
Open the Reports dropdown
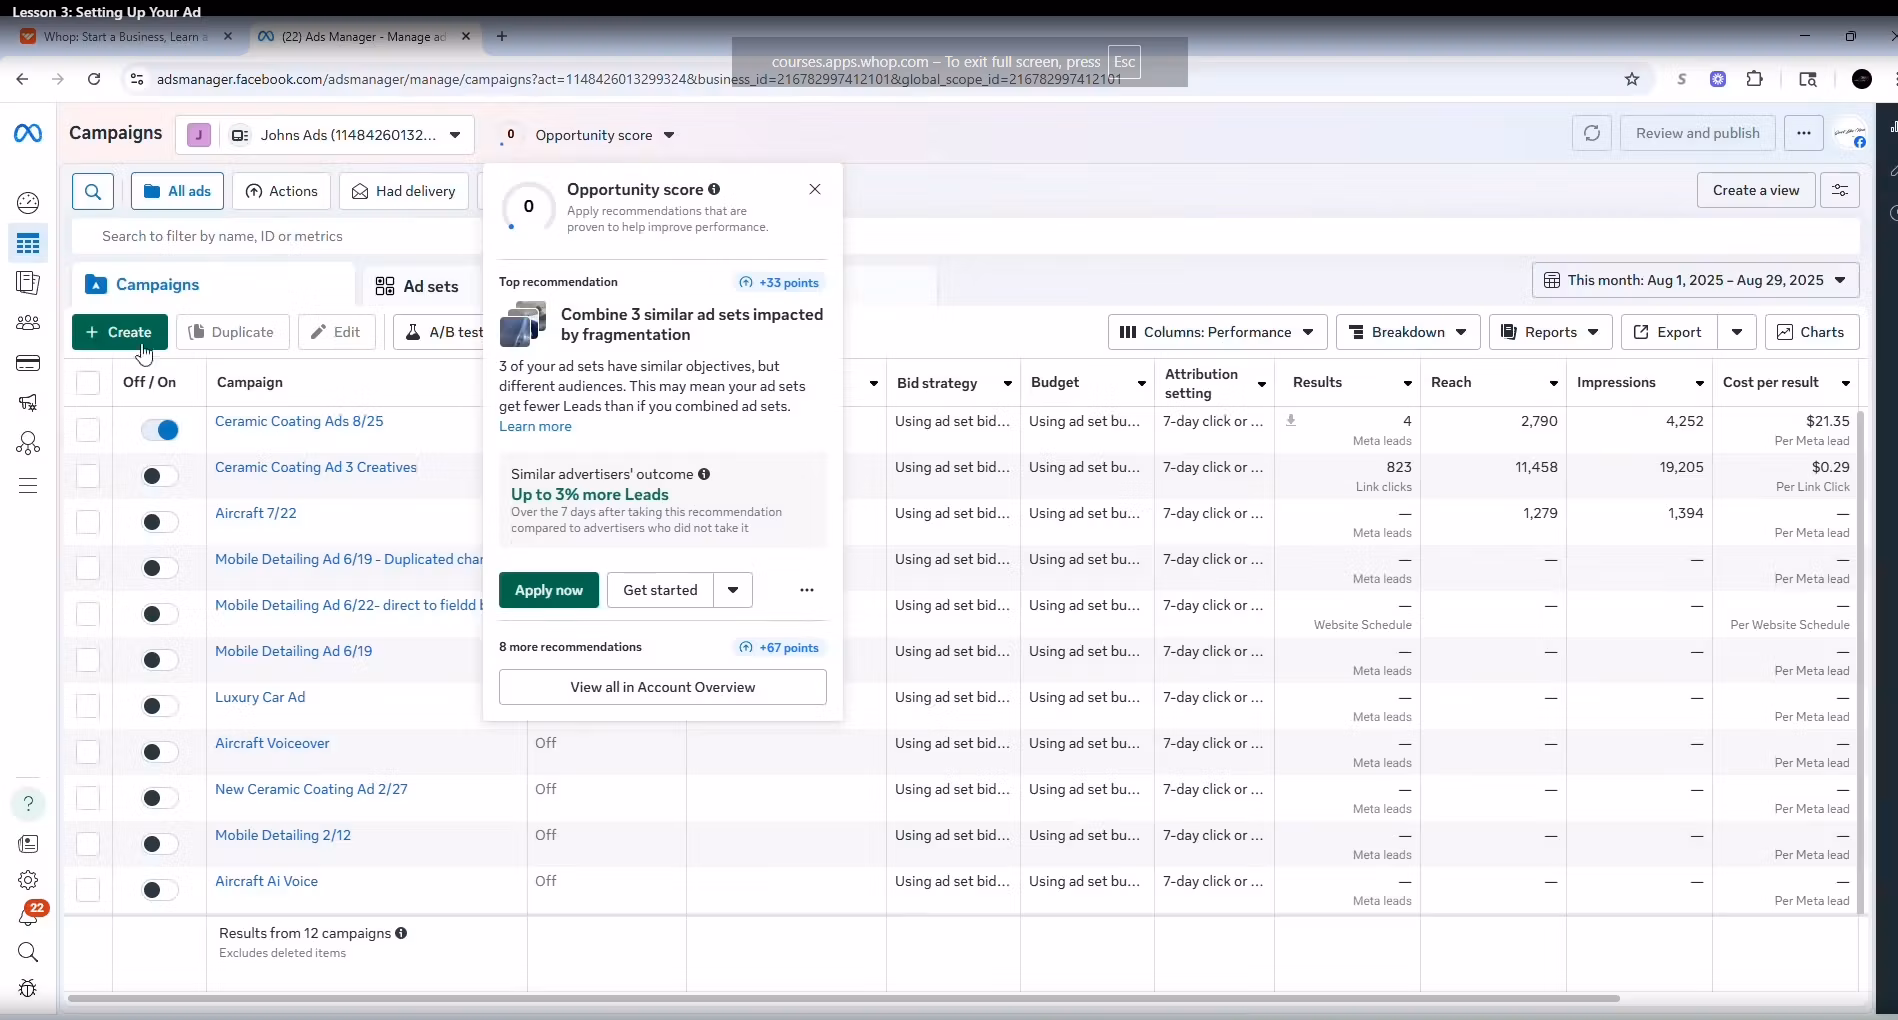pyautogui.click(x=1551, y=332)
